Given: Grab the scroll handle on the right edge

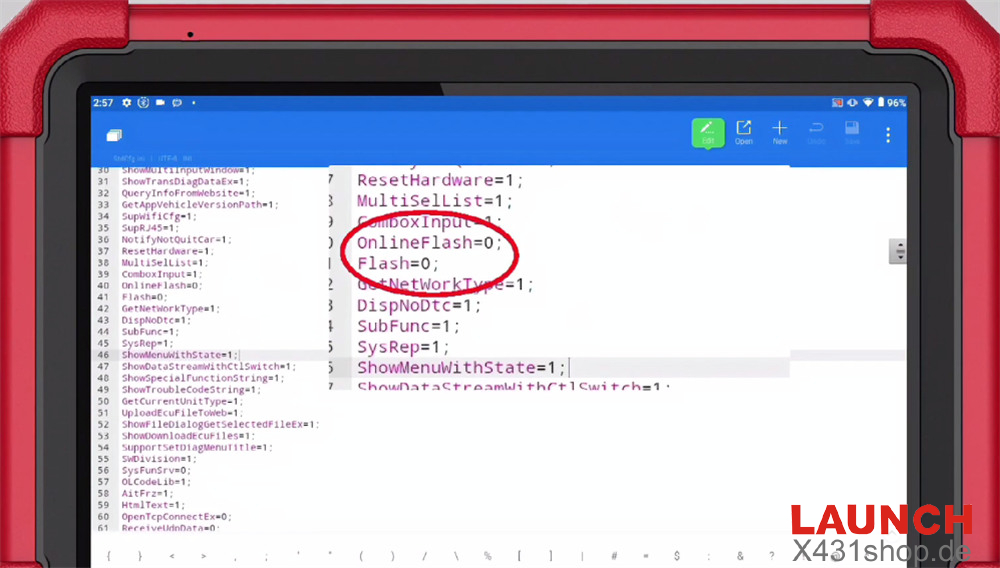Looking at the screenshot, I should tap(900, 252).
